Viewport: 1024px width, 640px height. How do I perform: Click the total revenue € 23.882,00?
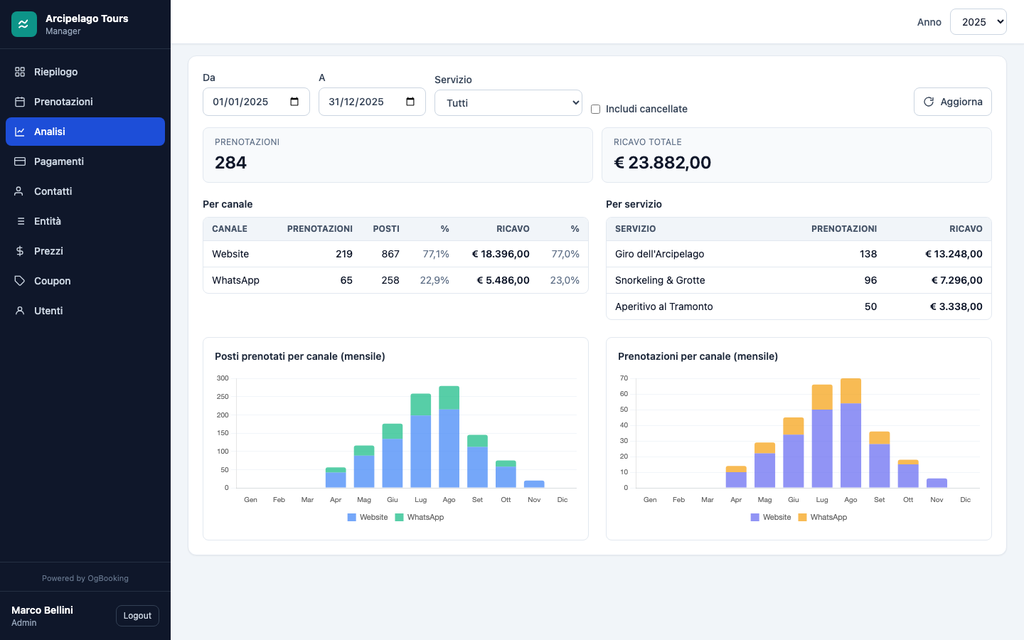point(662,163)
